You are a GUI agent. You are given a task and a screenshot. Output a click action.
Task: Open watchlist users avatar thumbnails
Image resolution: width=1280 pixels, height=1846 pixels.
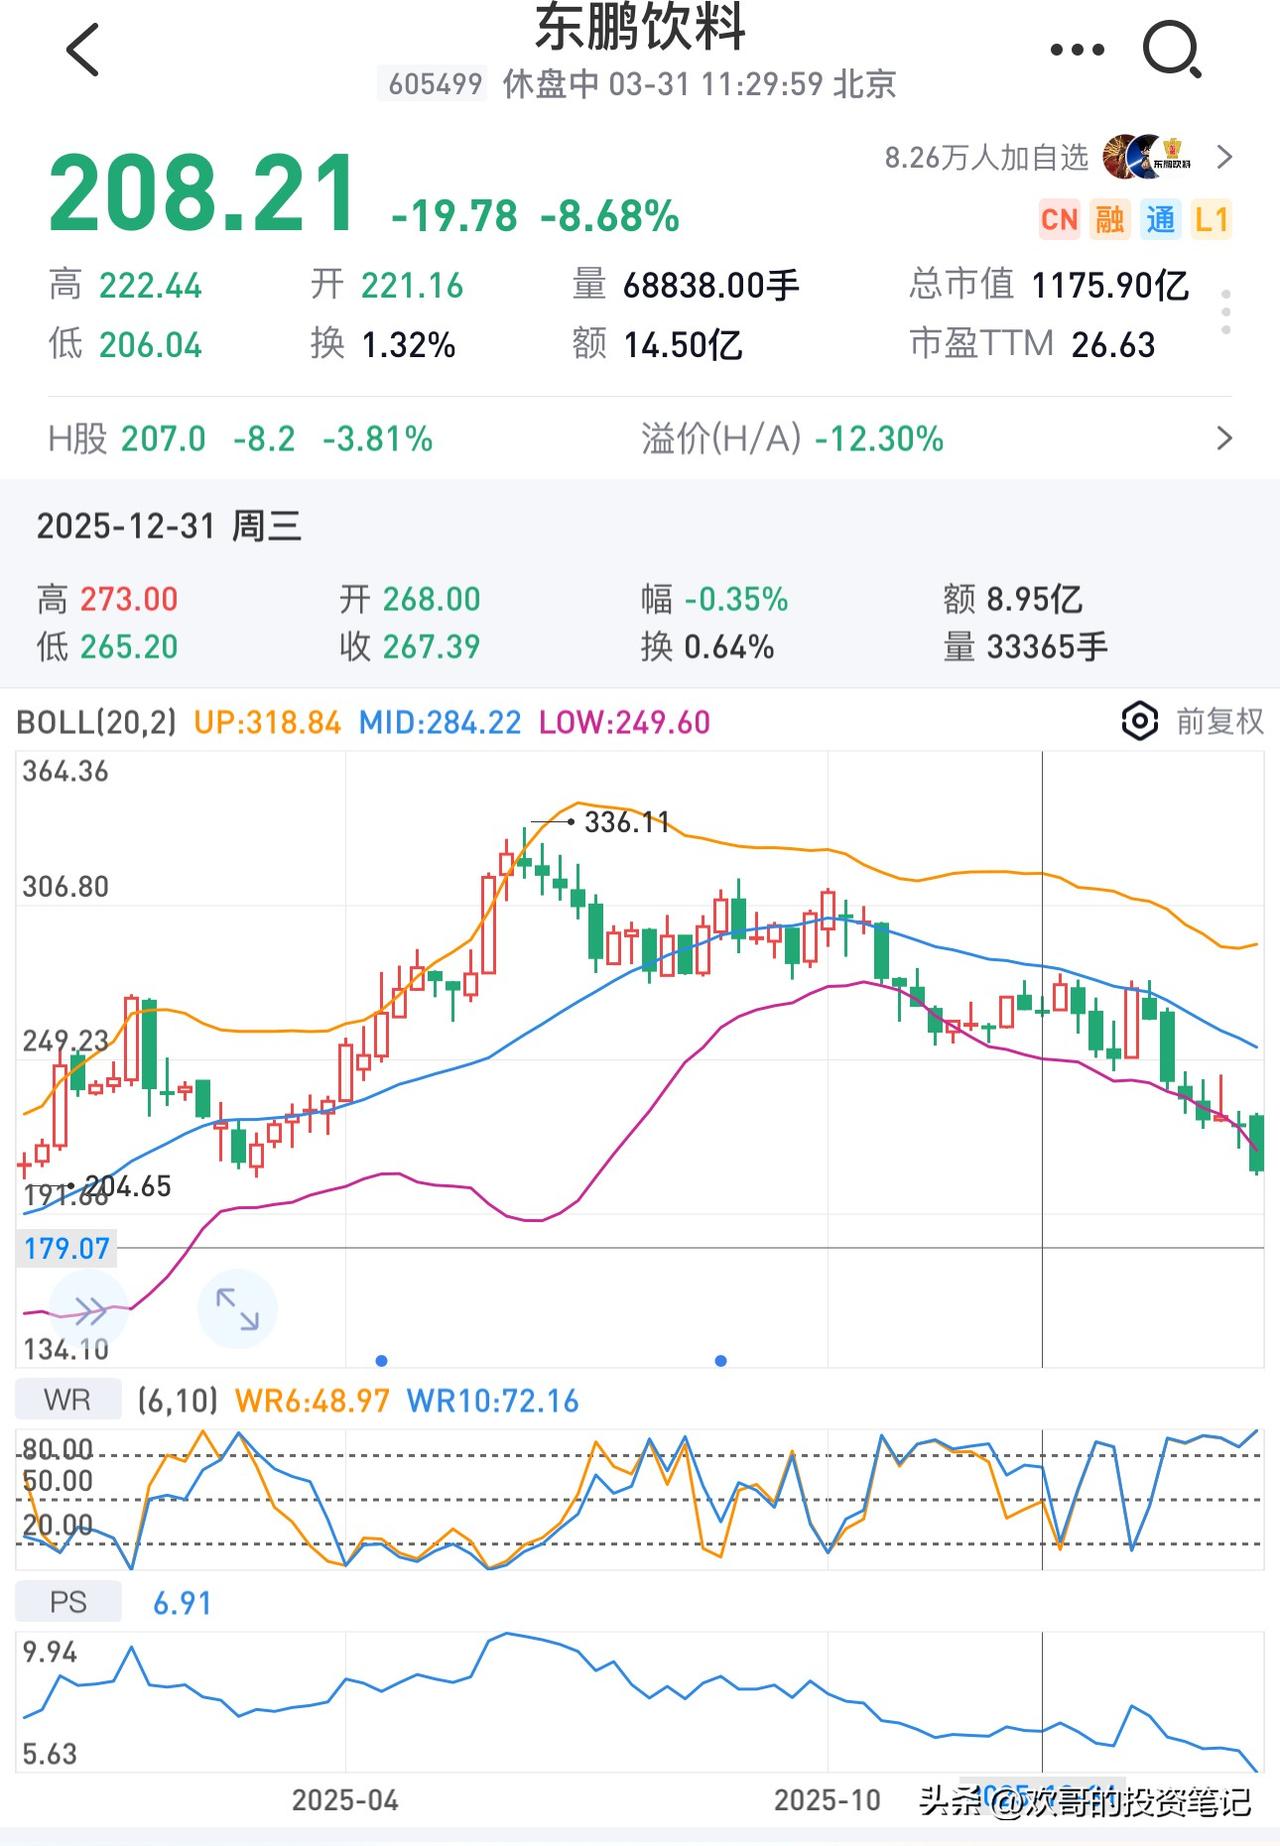point(1148,157)
